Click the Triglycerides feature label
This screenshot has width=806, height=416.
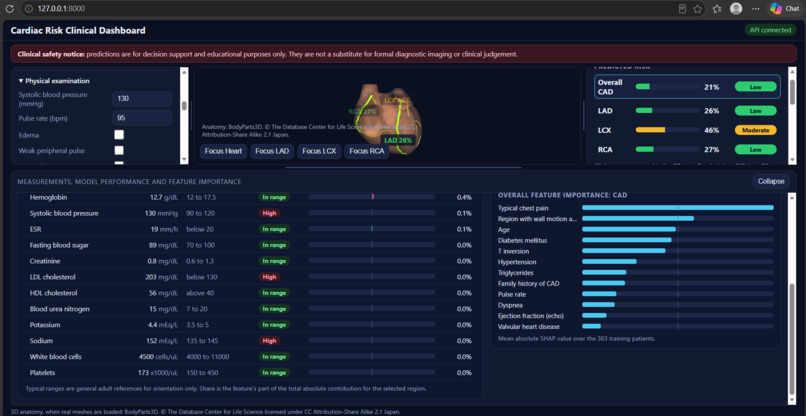coord(516,273)
